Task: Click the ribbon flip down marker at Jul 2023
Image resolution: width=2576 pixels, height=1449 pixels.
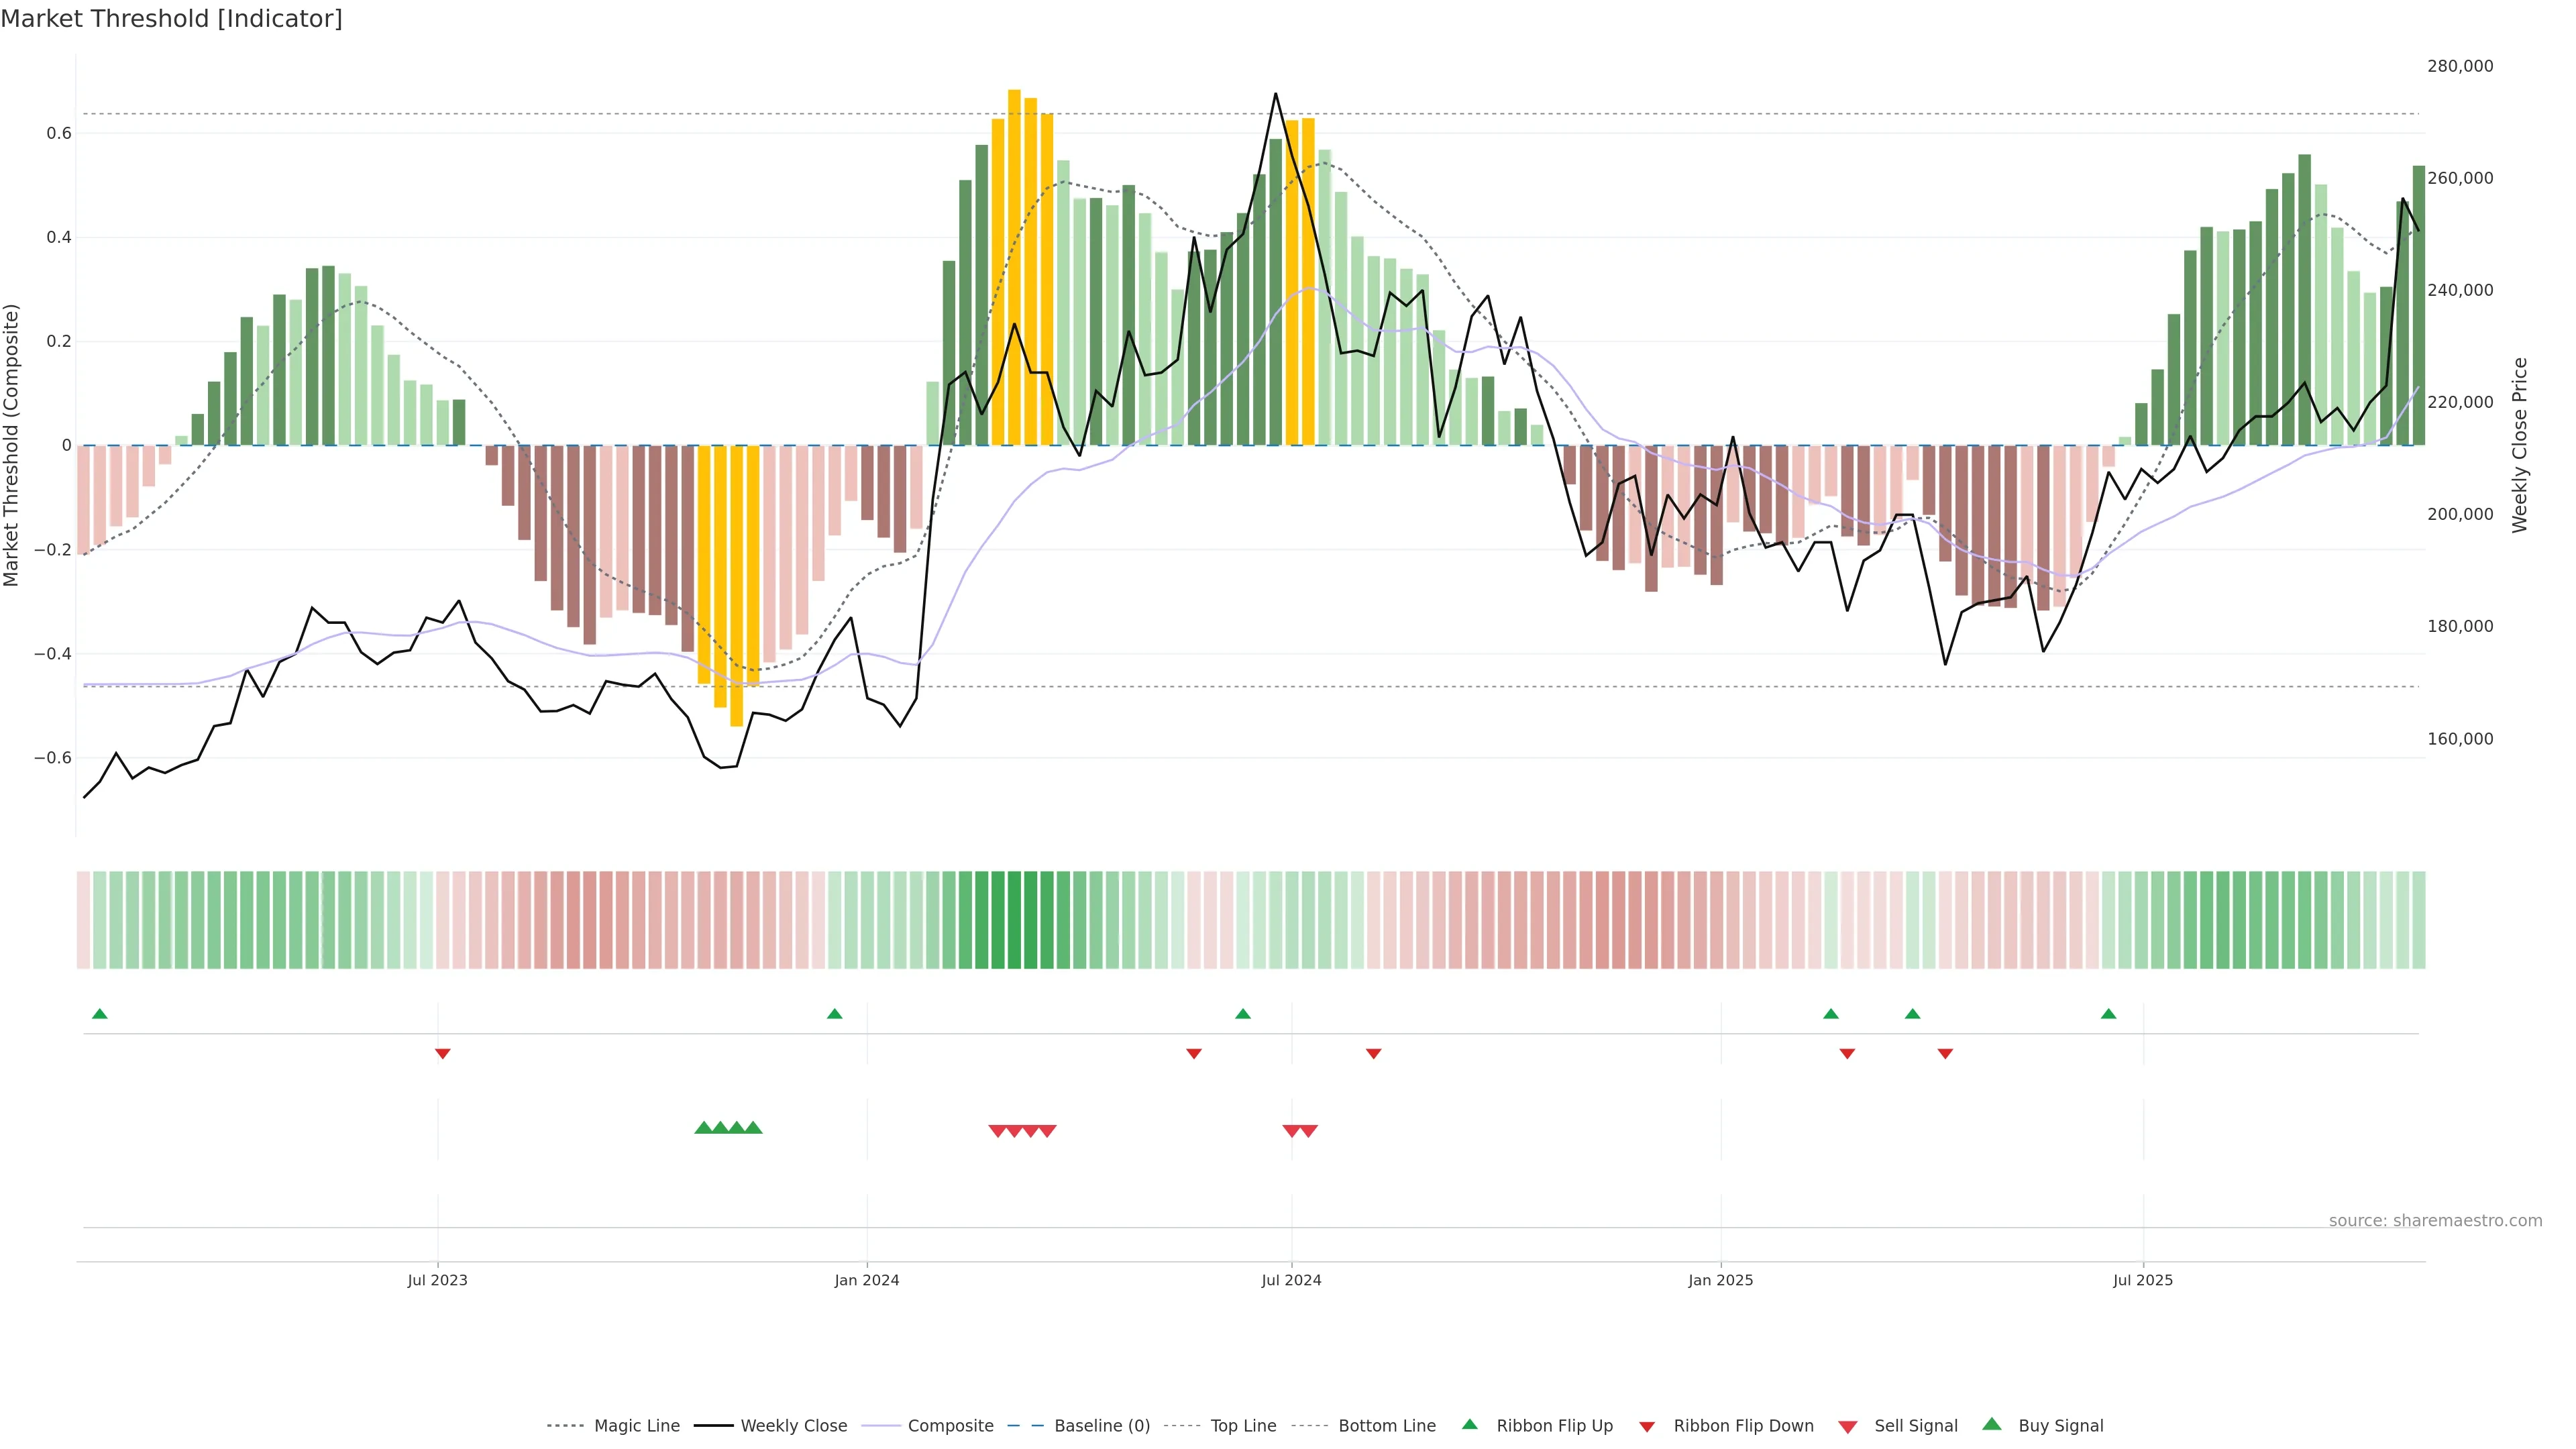Action: click(442, 1053)
